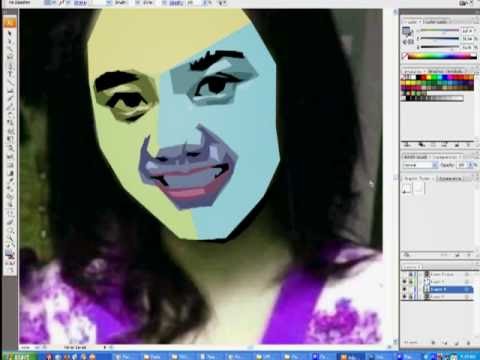Click the second color value field

[x=467, y=39]
